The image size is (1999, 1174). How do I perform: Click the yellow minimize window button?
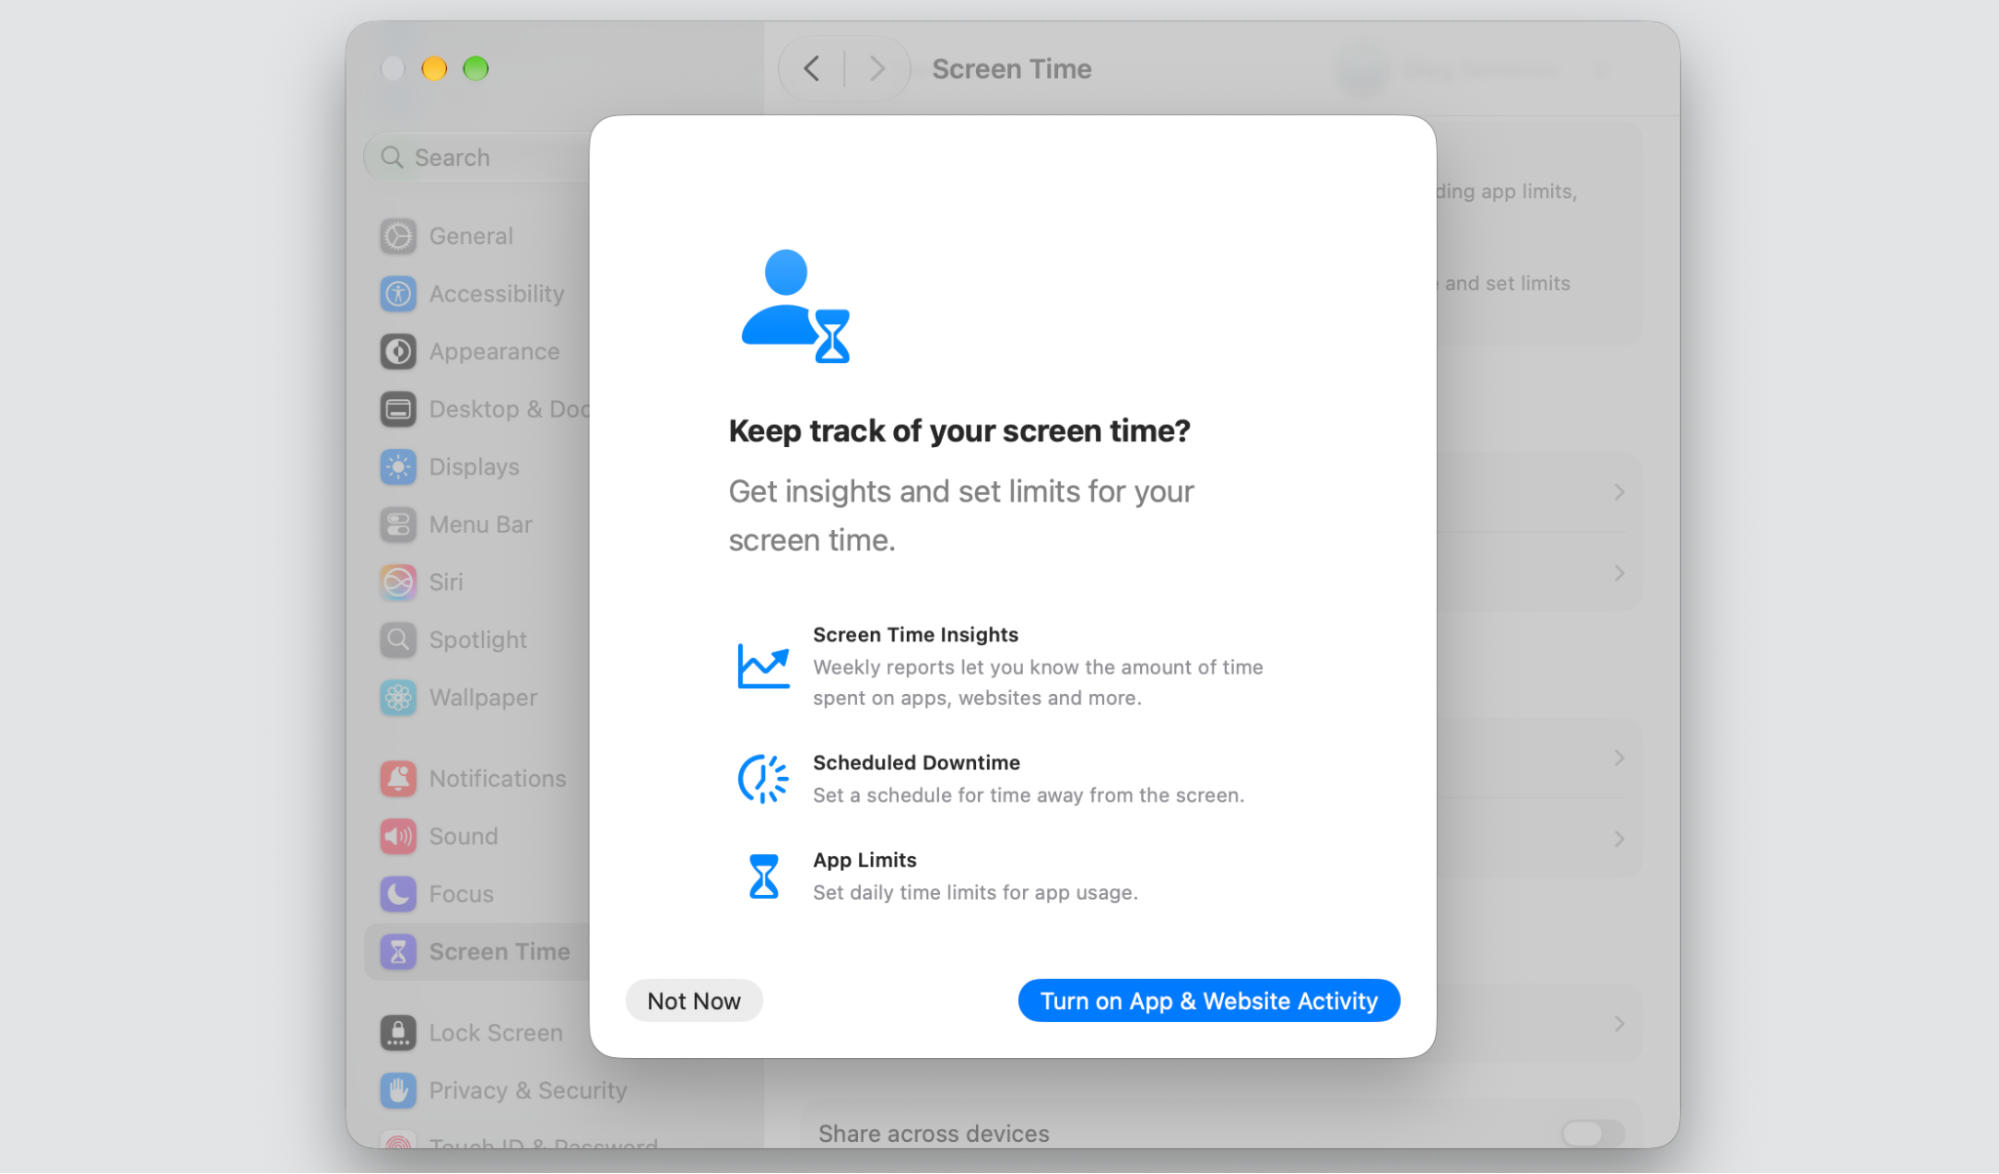click(434, 69)
